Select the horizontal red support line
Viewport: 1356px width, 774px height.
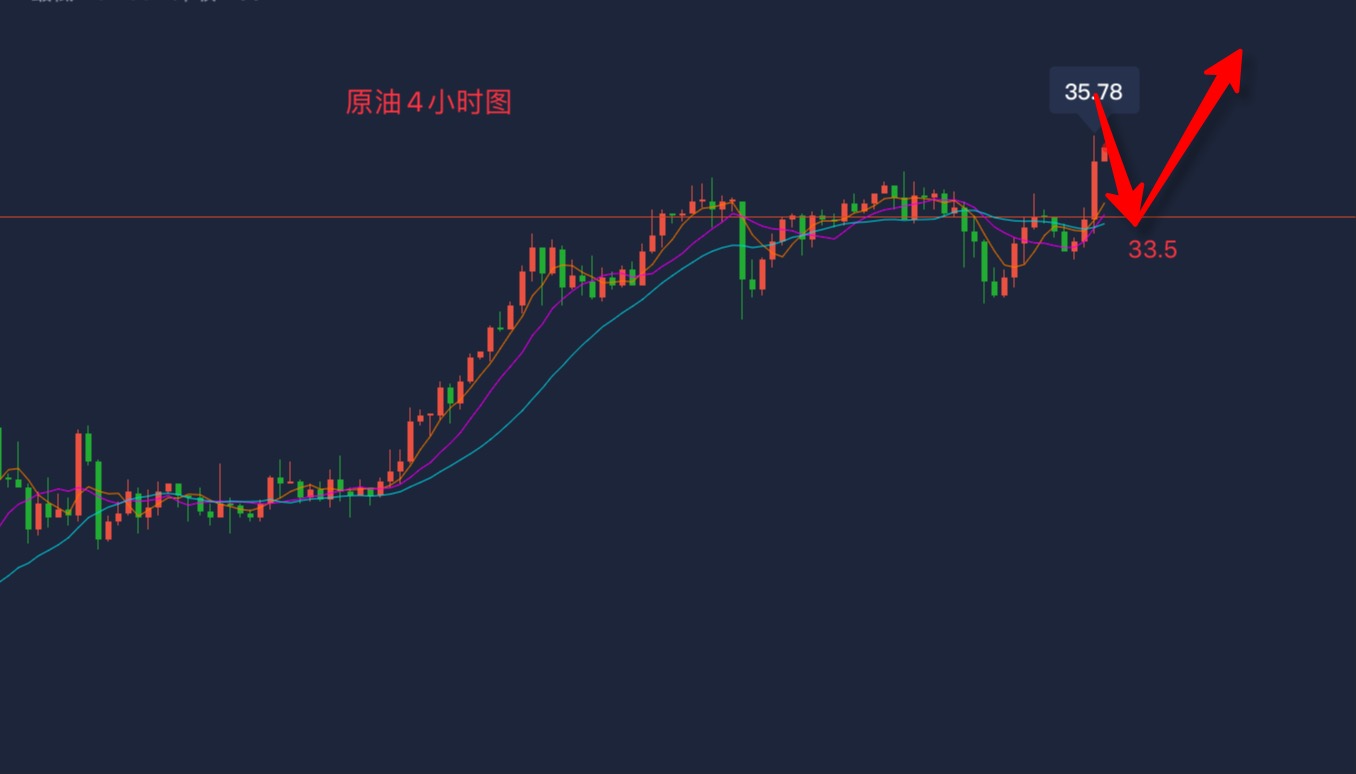678,217
